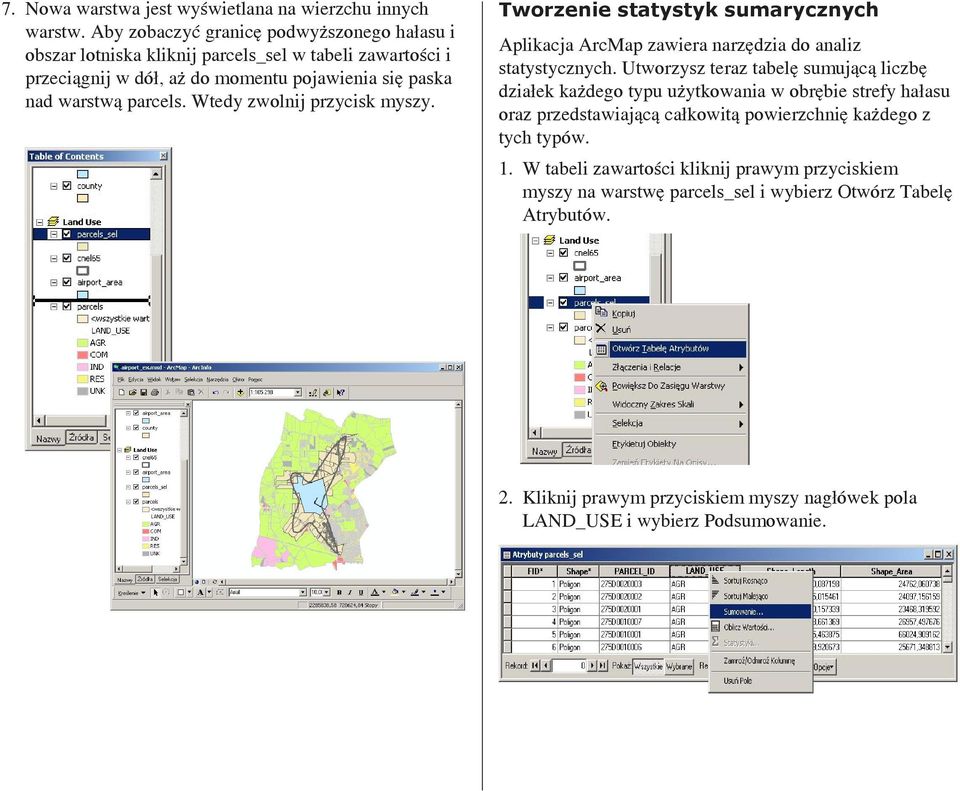Image resolution: width=960 pixels, height=791 pixels.
Task: Choose Etykietuj Obiekty from the layer menu
Action: pos(670,444)
